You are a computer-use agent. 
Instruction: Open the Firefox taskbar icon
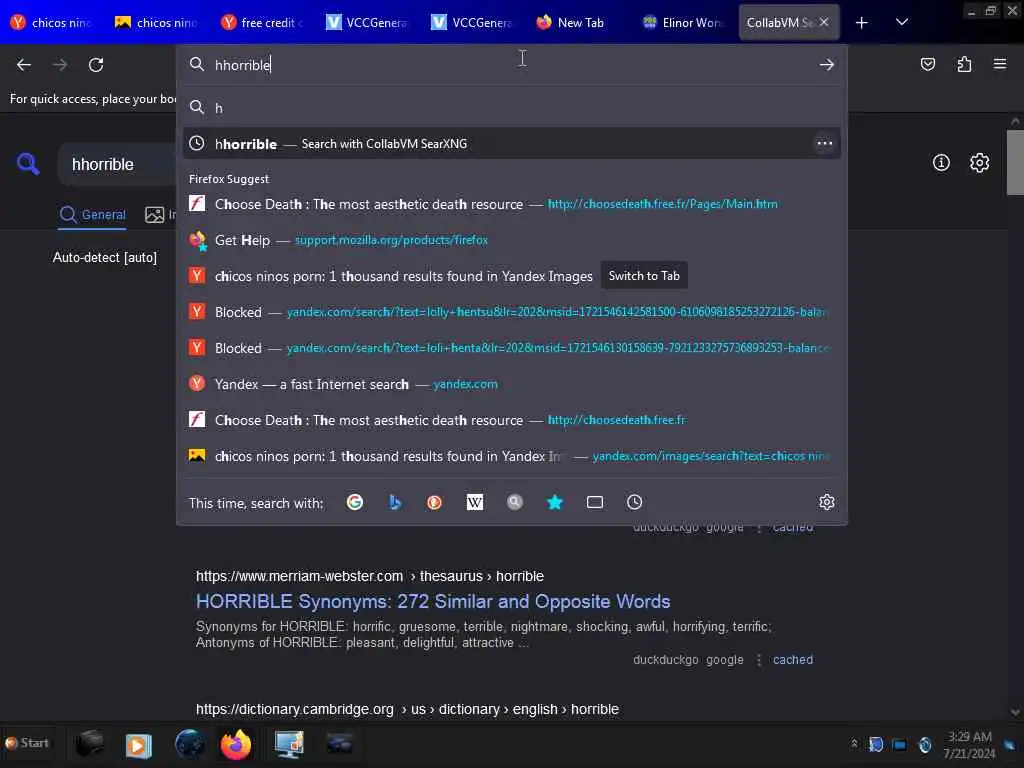[236, 744]
